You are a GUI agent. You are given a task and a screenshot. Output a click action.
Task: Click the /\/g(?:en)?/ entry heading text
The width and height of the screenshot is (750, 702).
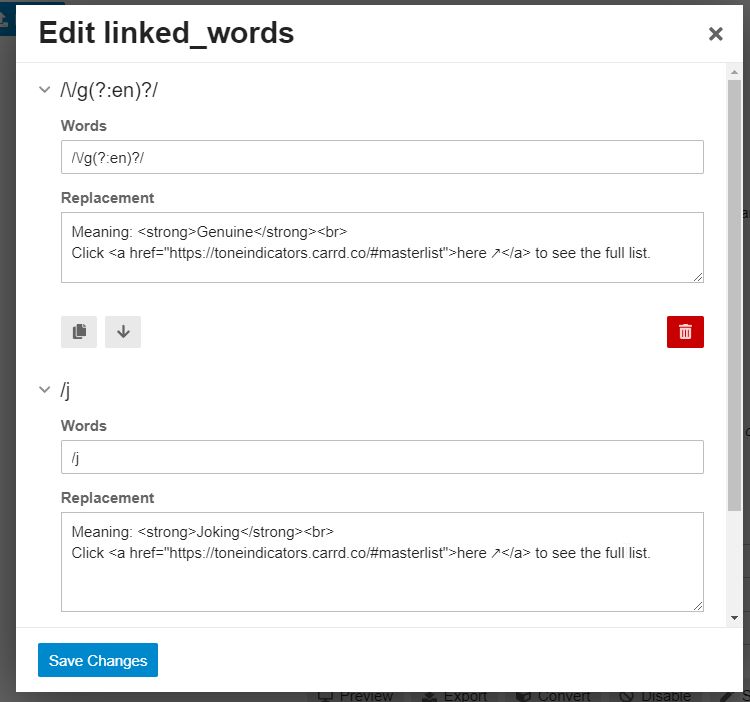(x=109, y=90)
